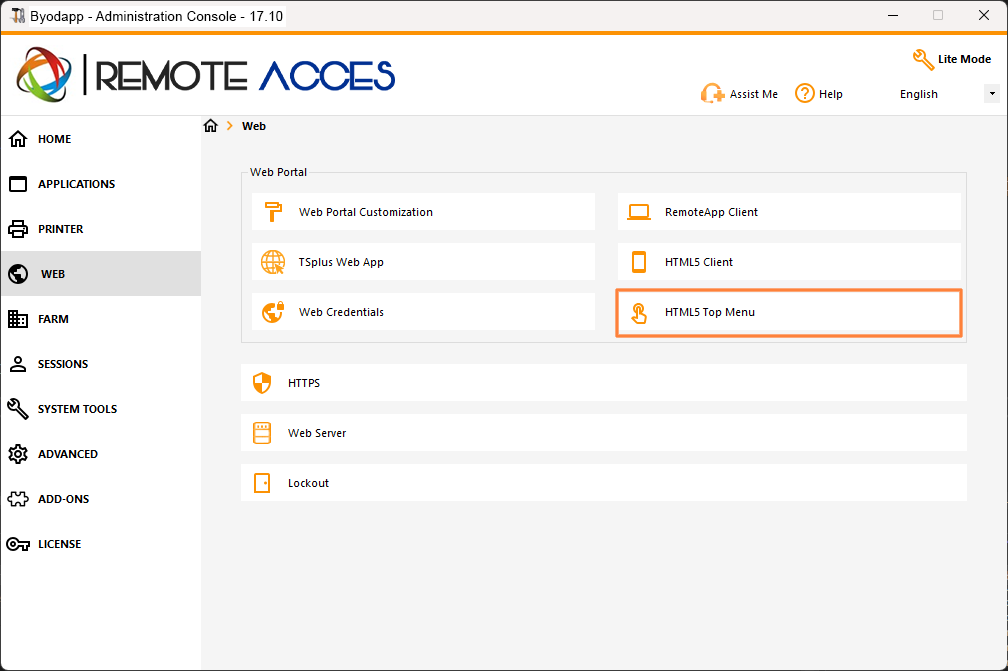The width and height of the screenshot is (1008, 671).
Task: Open RemoteApp Client tile
Action: pos(789,212)
